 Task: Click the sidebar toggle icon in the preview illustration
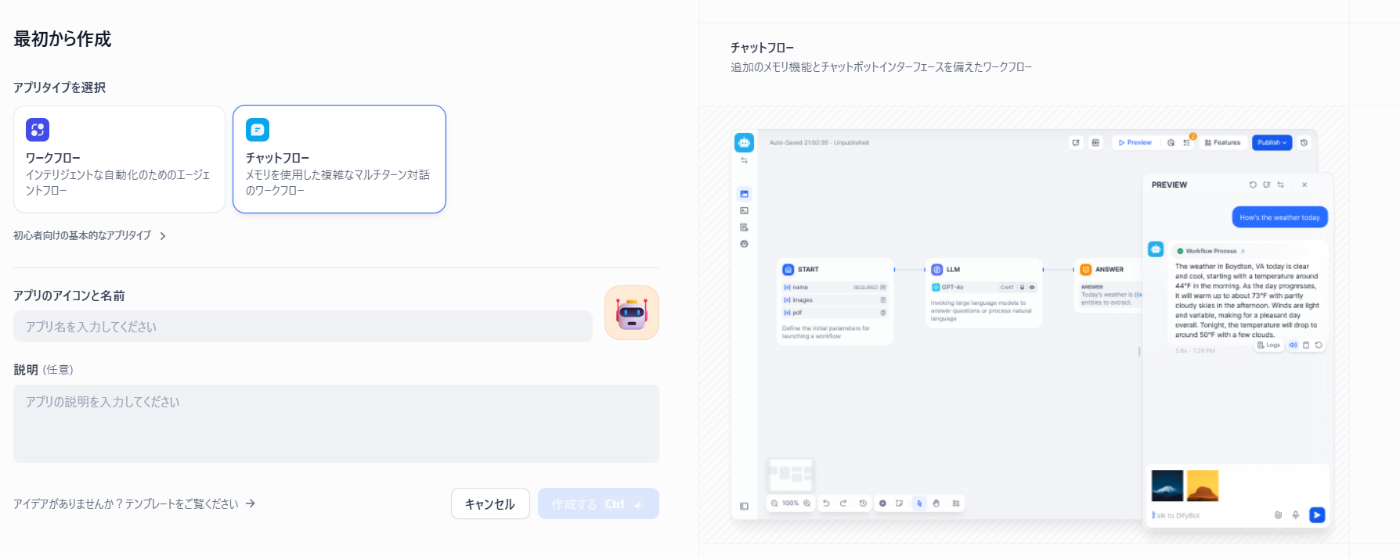pyautogui.click(x=744, y=506)
